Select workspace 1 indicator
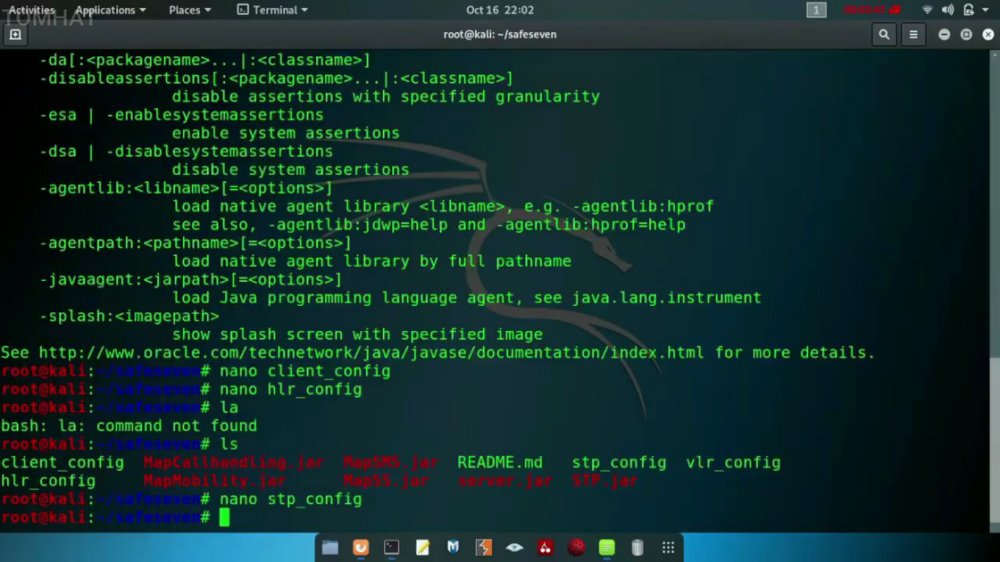The height and width of the screenshot is (562, 1000). click(x=816, y=10)
